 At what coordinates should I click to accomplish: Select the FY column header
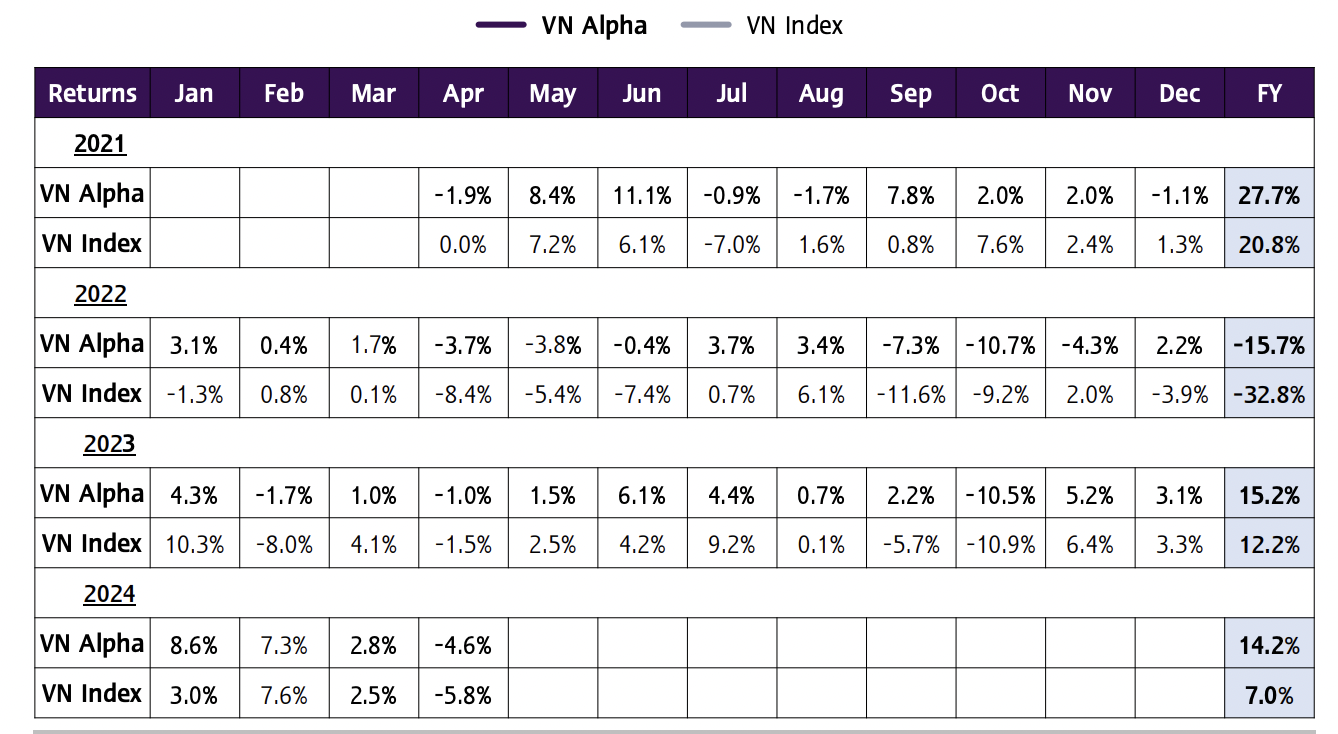tap(1269, 94)
